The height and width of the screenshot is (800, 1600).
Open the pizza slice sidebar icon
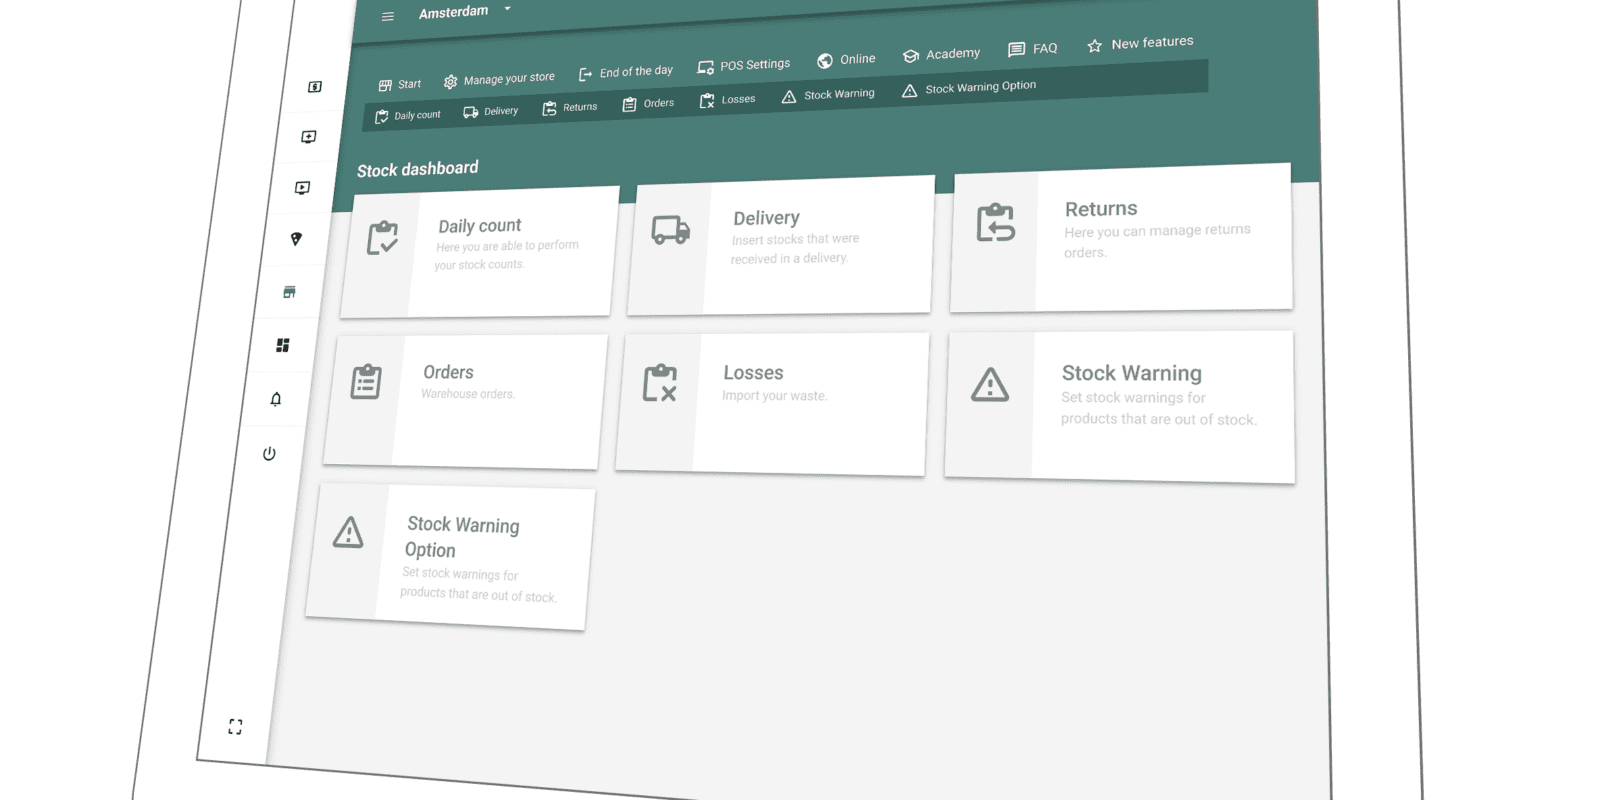[296, 239]
